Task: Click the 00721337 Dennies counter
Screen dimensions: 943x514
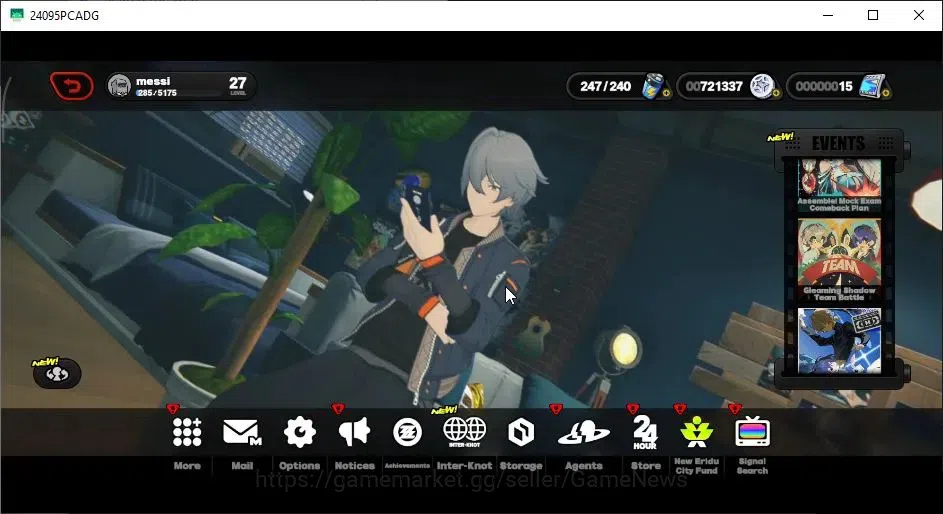Action: click(x=714, y=87)
